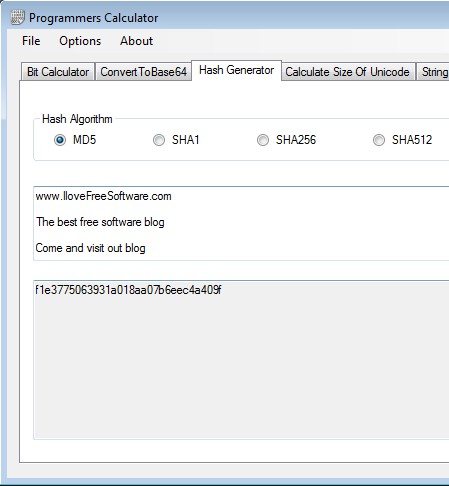Select the MD5 hash algorithm
The width and height of the screenshot is (449, 486).
[60, 140]
